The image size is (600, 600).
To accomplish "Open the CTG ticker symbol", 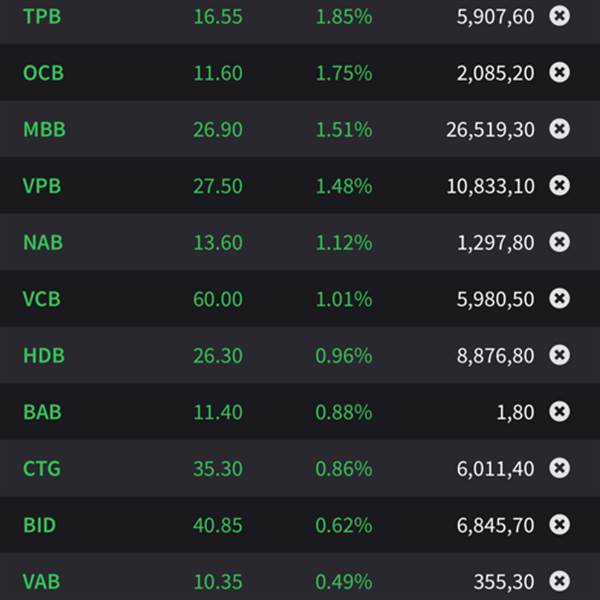I will [x=41, y=468].
